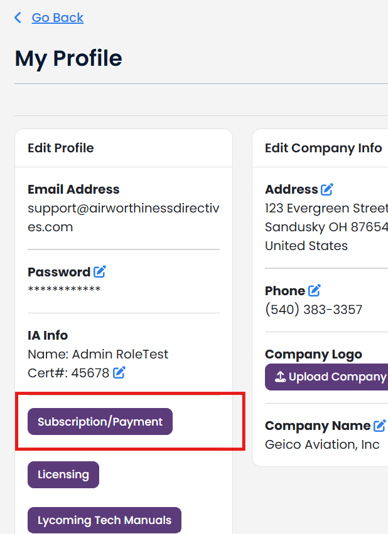Open Lycoming Tech Manuals
The image size is (388, 534).
pyautogui.click(x=104, y=520)
